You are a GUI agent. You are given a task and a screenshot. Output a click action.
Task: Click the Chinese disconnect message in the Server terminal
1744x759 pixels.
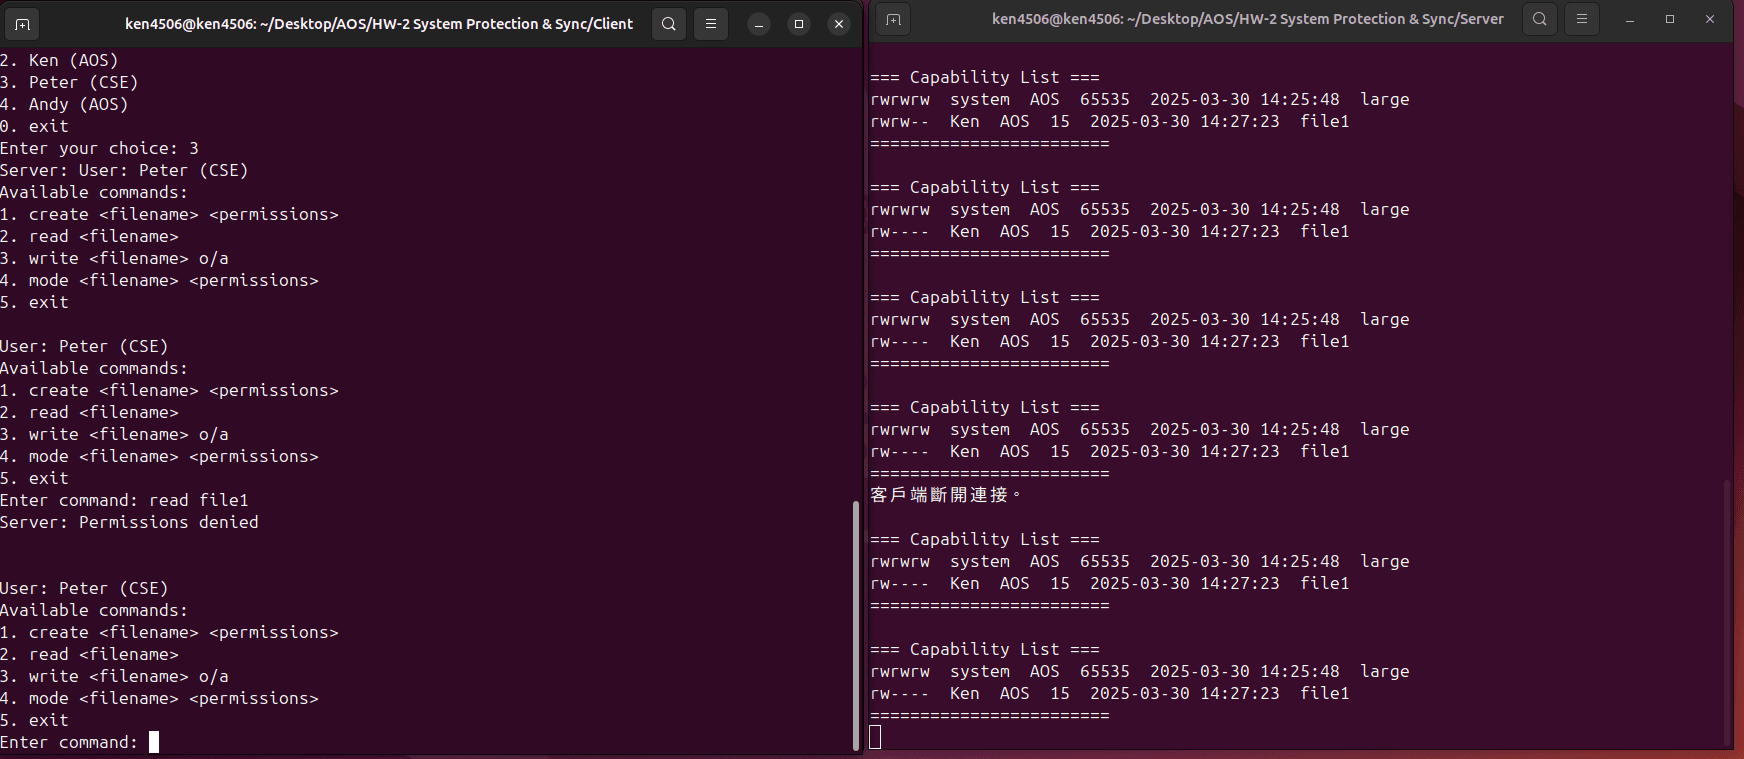946,495
